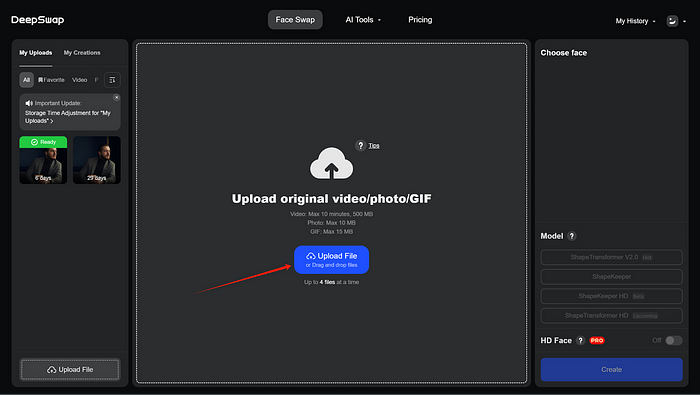
Task: Click the red PRO badge
Action: click(597, 341)
